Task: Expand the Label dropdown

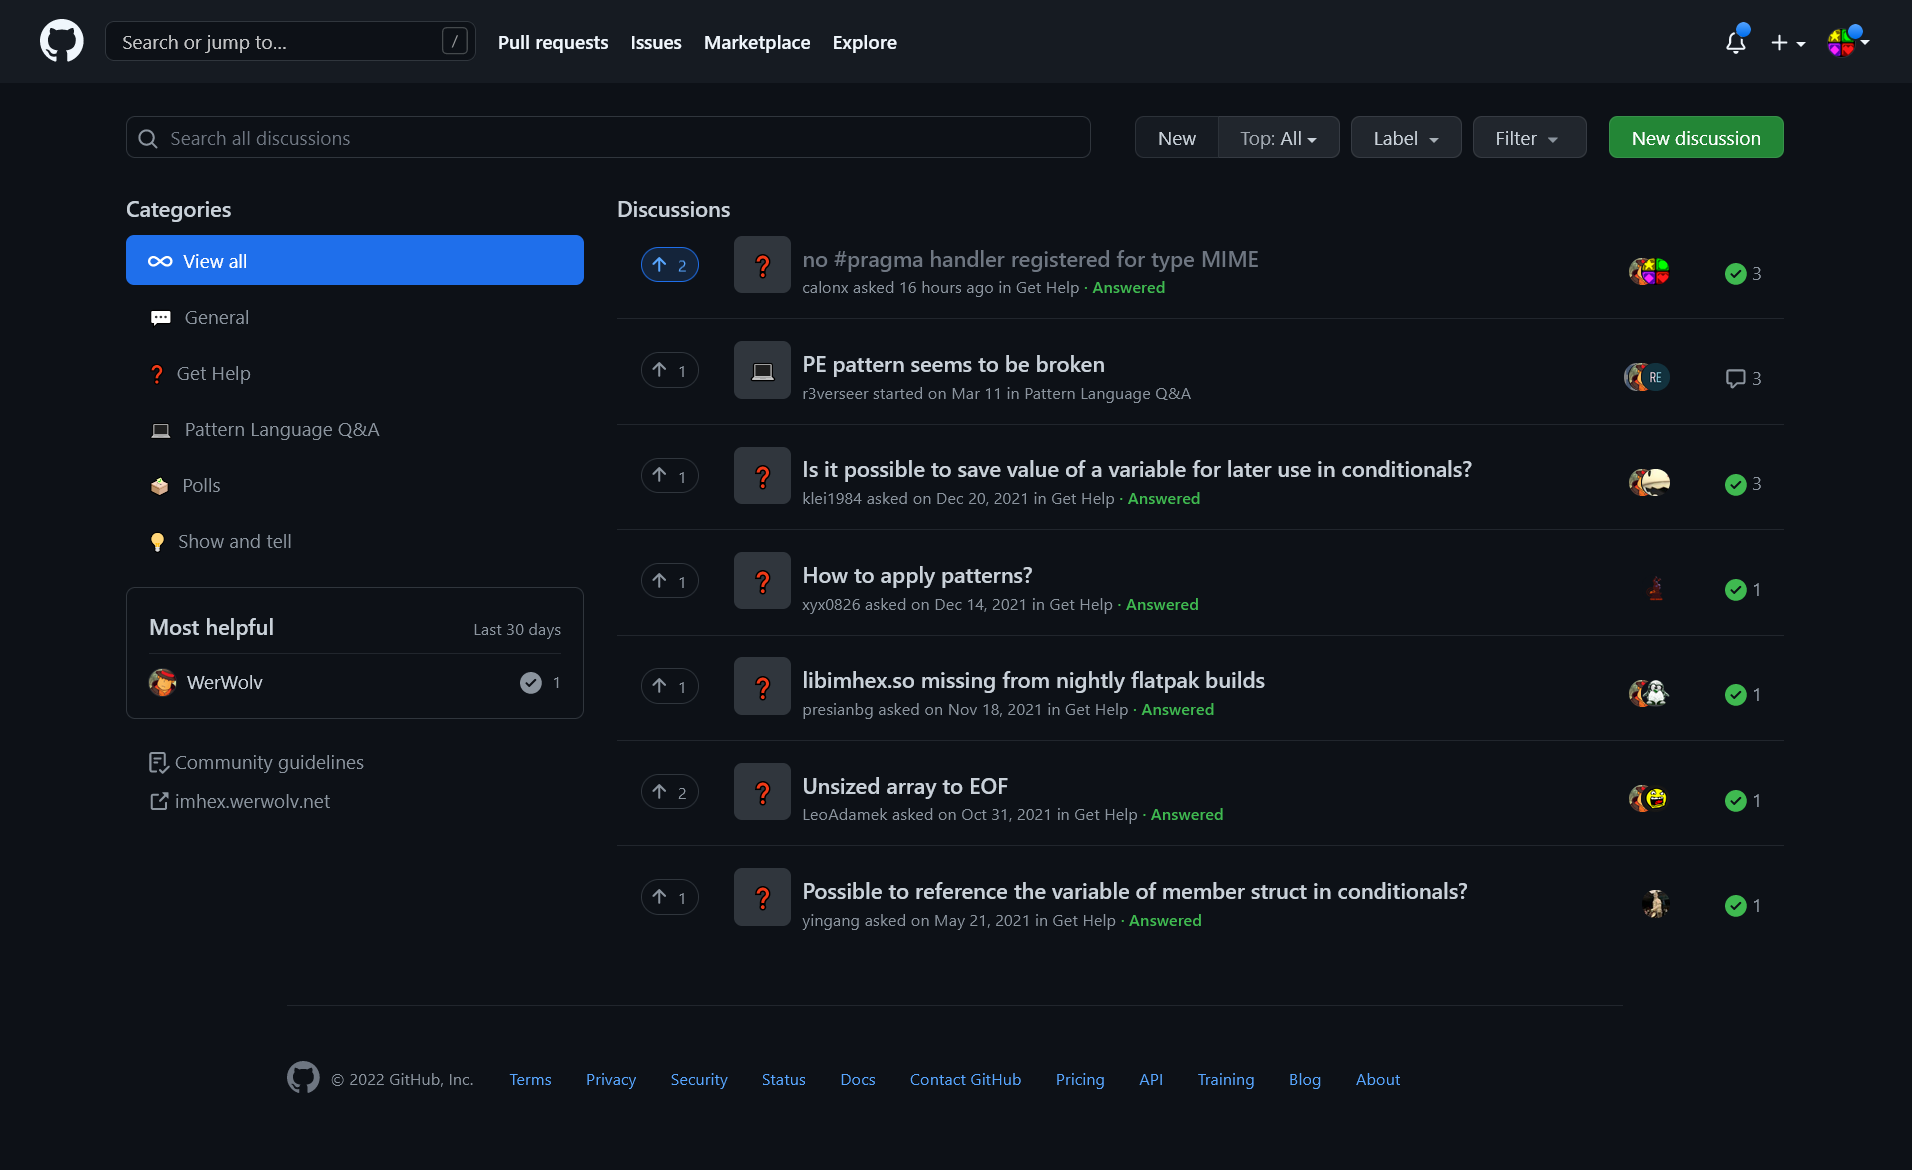Action: click(x=1406, y=138)
